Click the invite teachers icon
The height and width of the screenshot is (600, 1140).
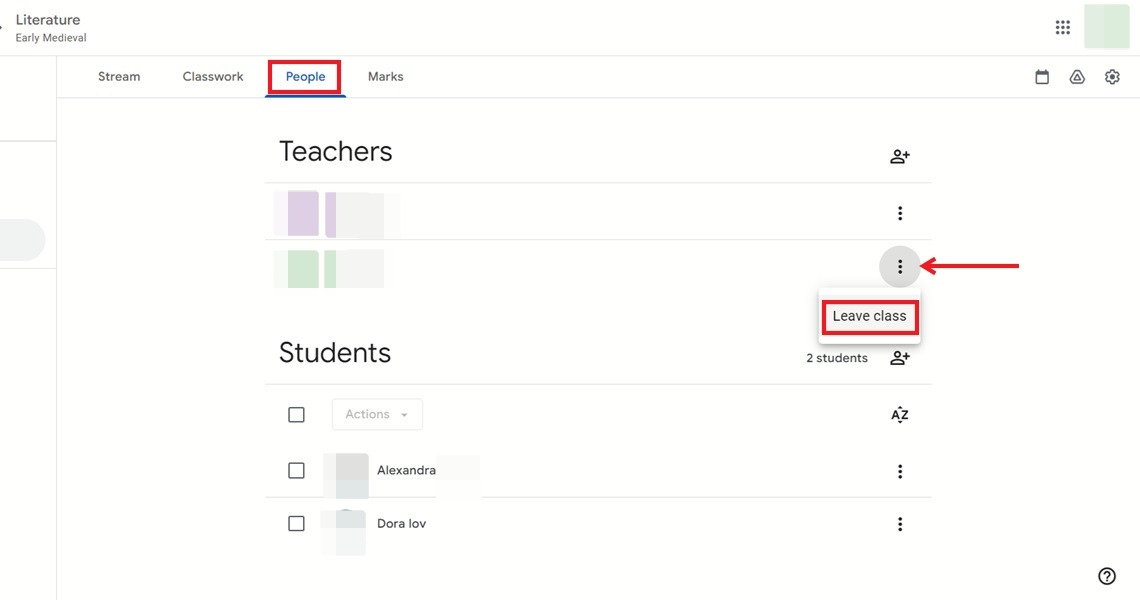click(x=899, y=156)
